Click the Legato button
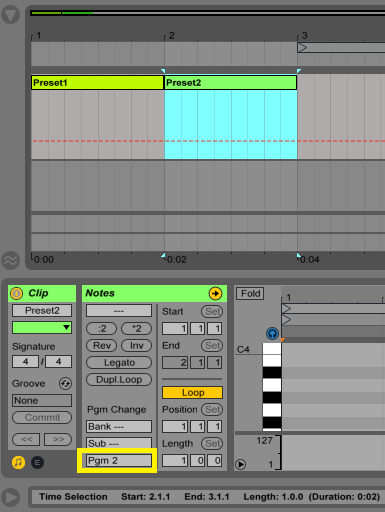 point(119,362)
